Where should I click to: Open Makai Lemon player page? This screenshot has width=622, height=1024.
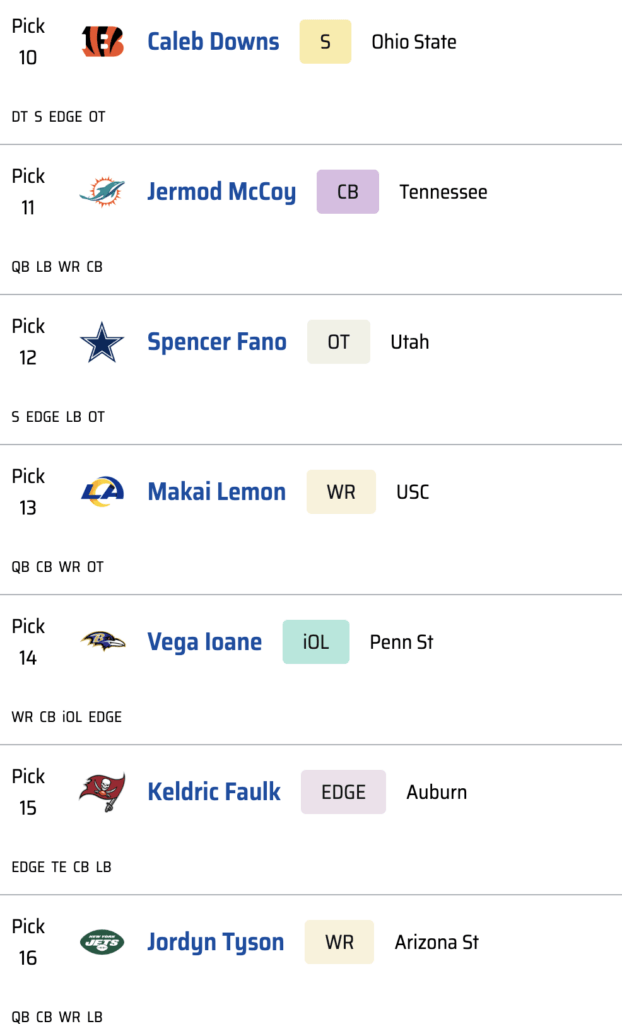pyautogui.click(x=216, y=492)
